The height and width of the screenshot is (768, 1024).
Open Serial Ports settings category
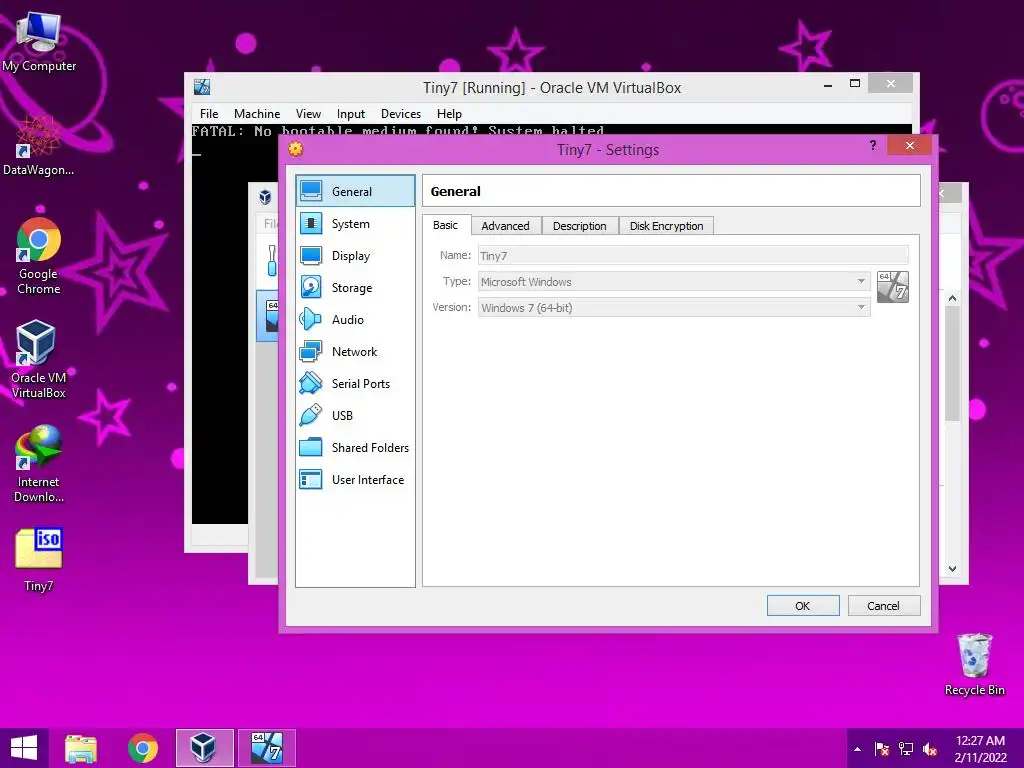(x=355, y=383)
